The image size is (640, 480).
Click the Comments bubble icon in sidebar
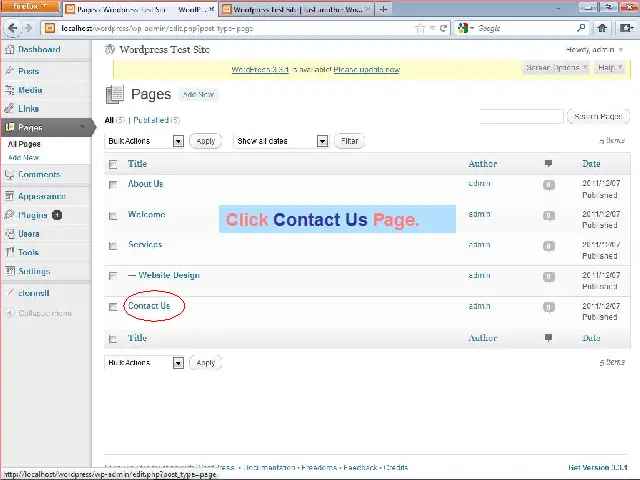click(x=9, y=175)
